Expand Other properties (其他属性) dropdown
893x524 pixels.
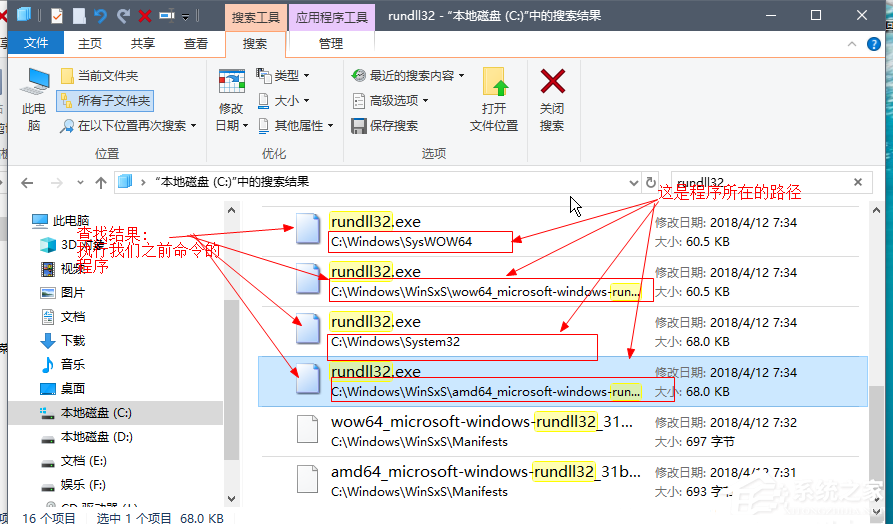[x=296, y=125]
